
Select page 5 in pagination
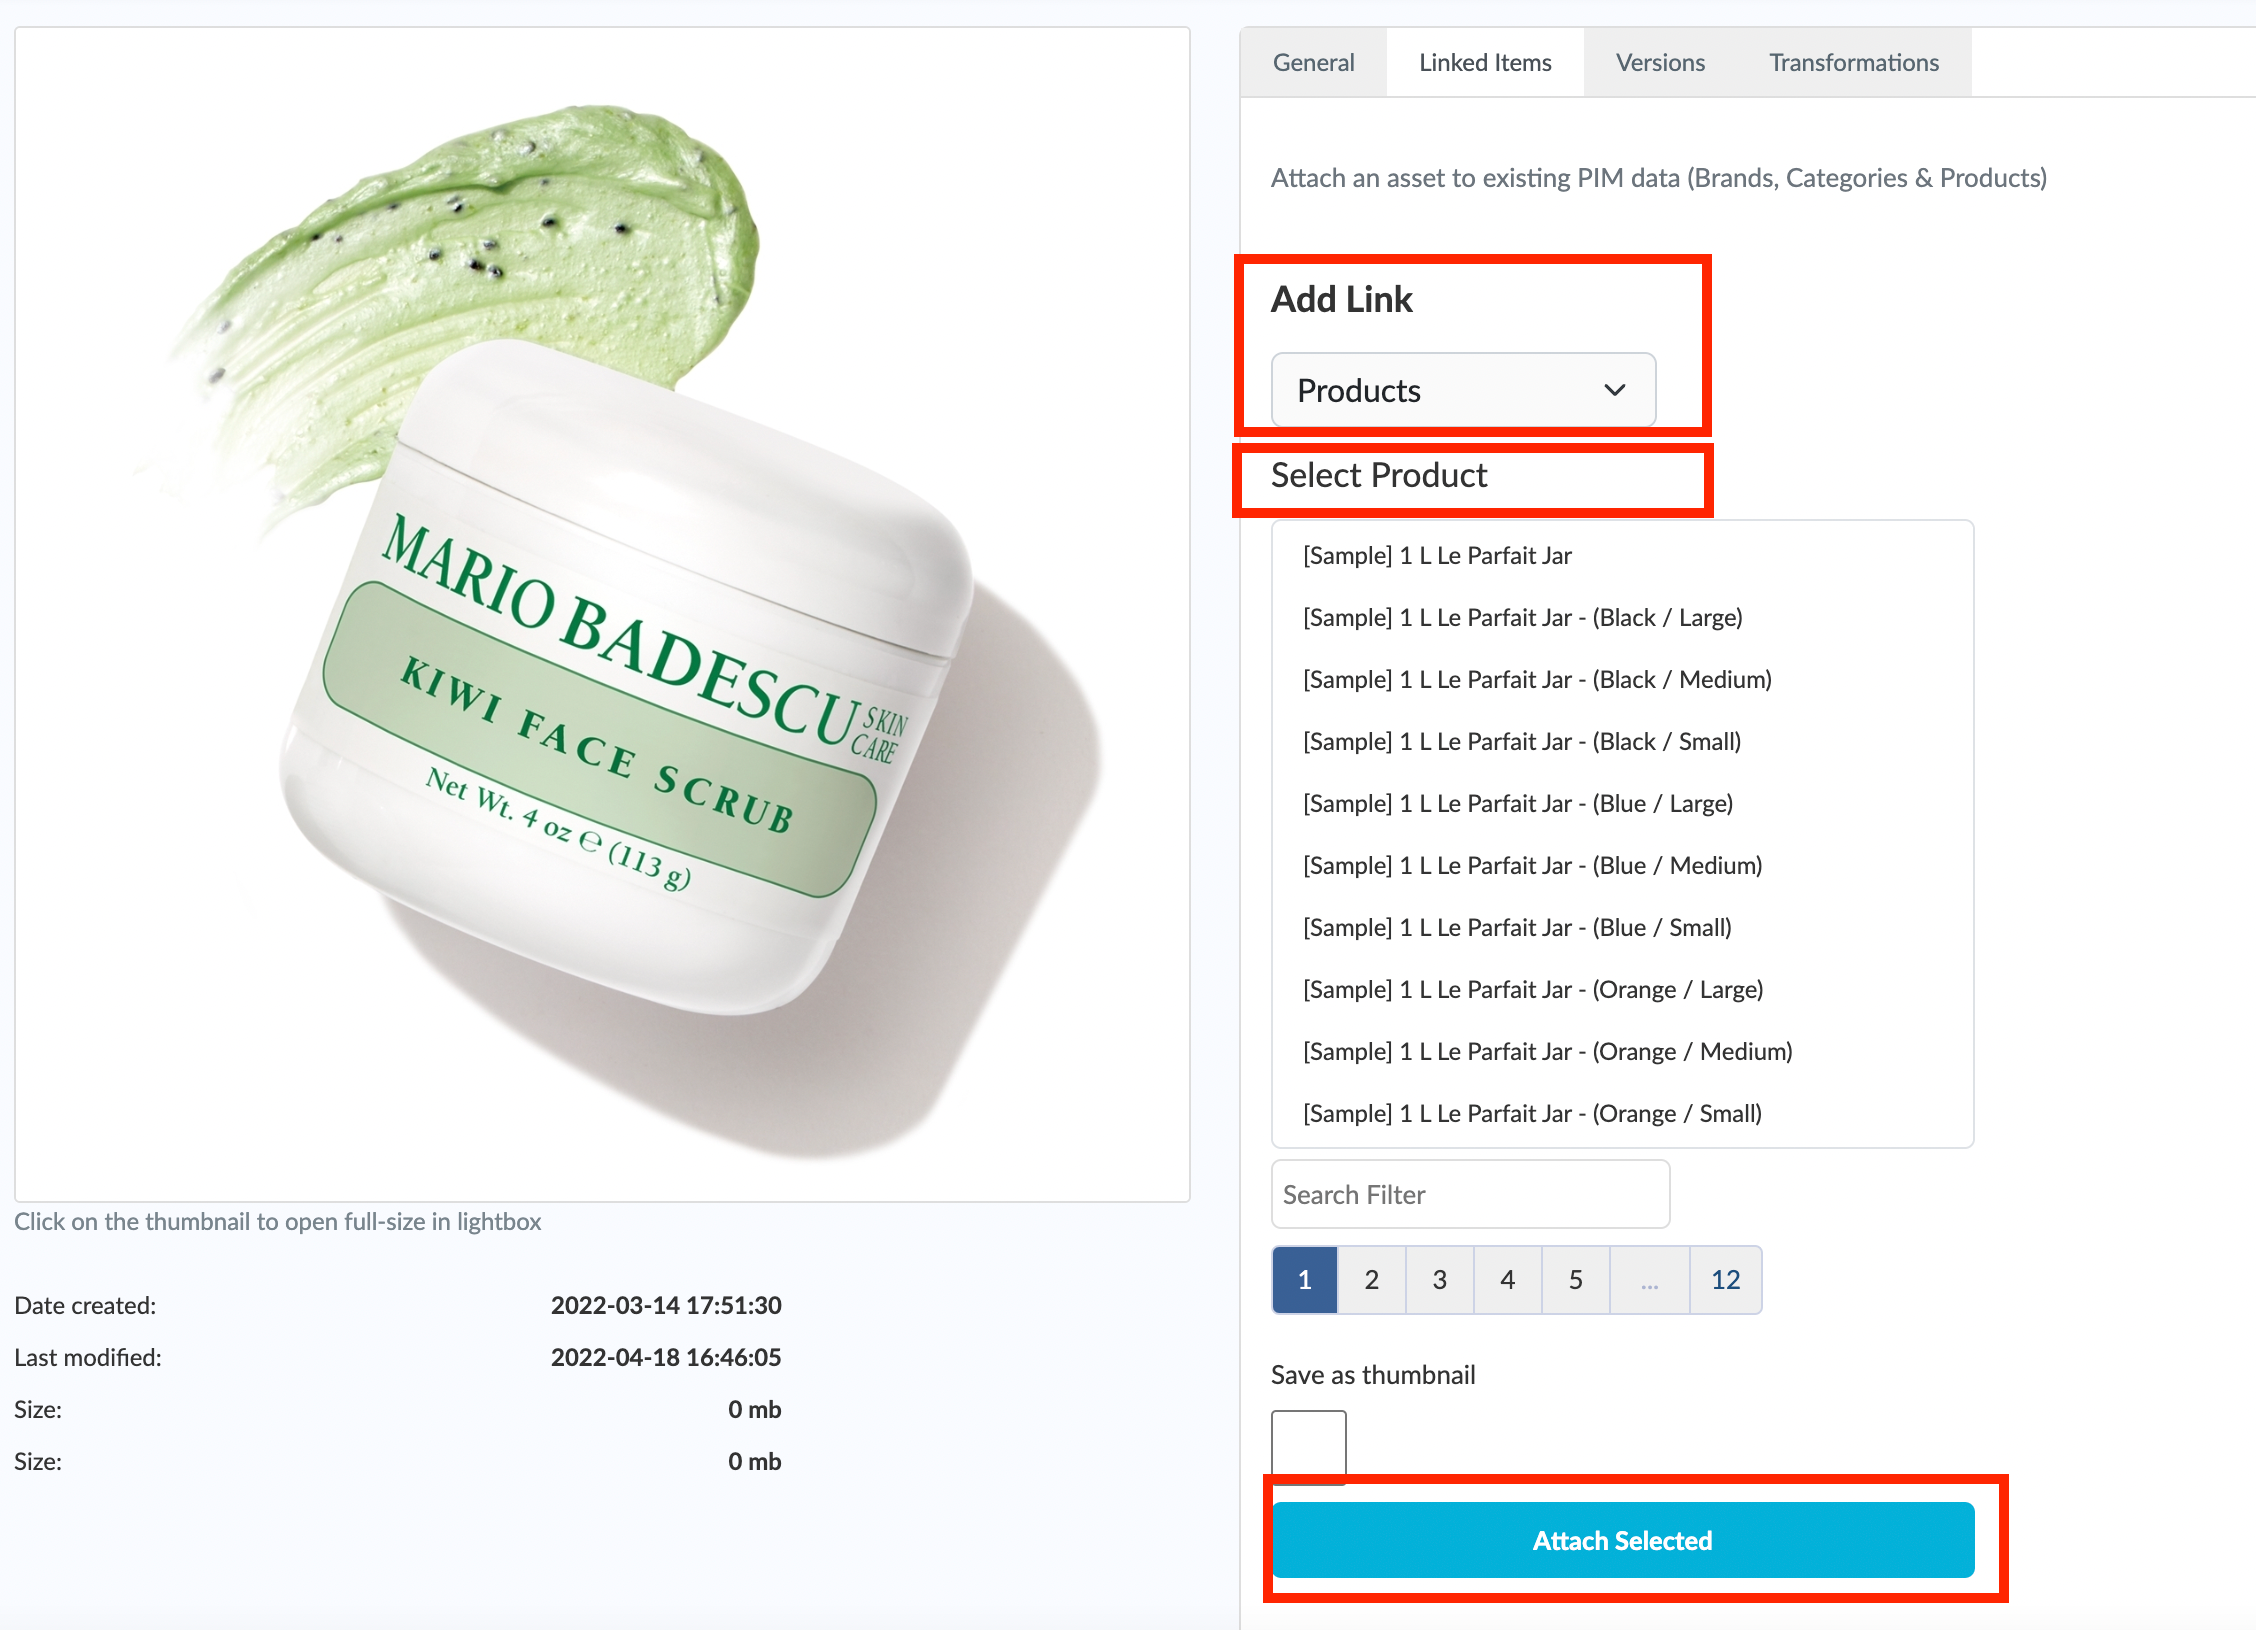1575,1280
